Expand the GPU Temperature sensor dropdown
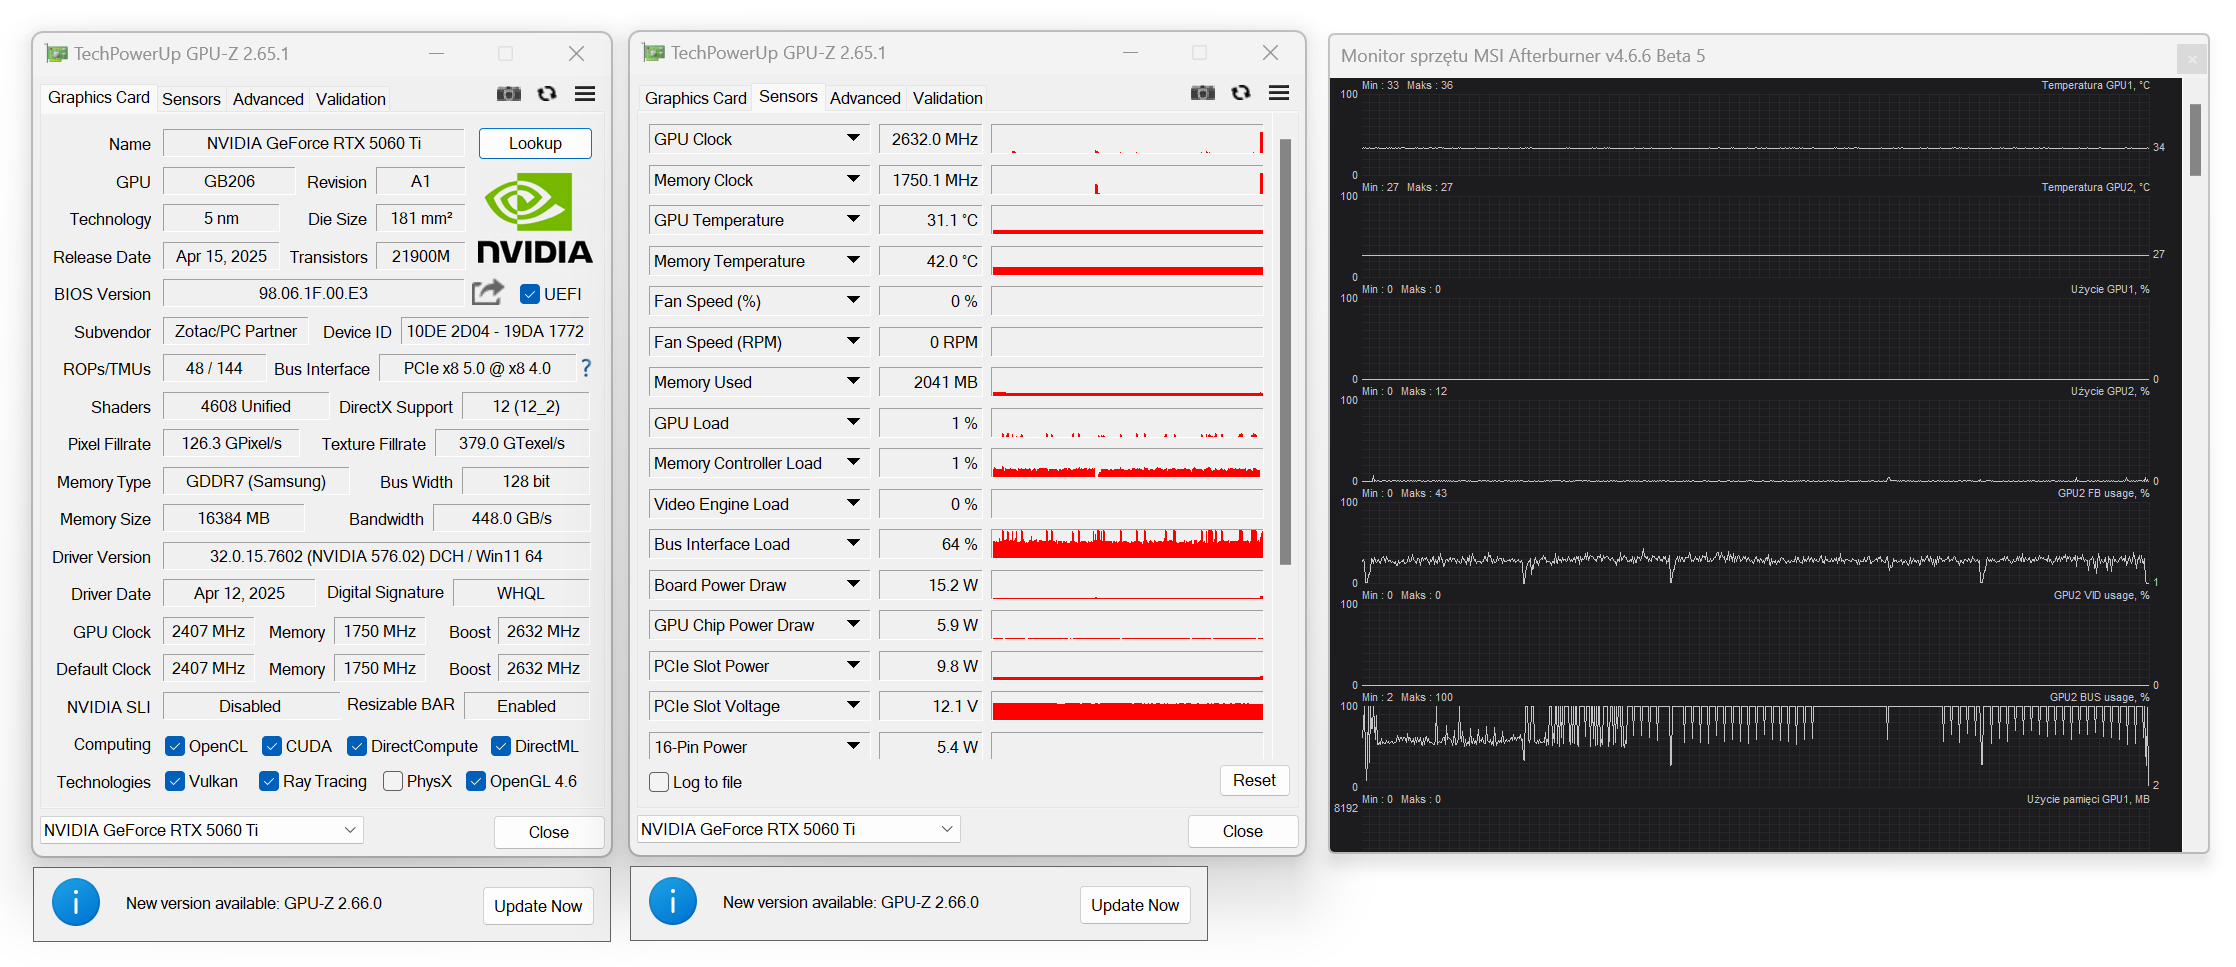This screenshot has width=2236, height=967. pos(853,219)
